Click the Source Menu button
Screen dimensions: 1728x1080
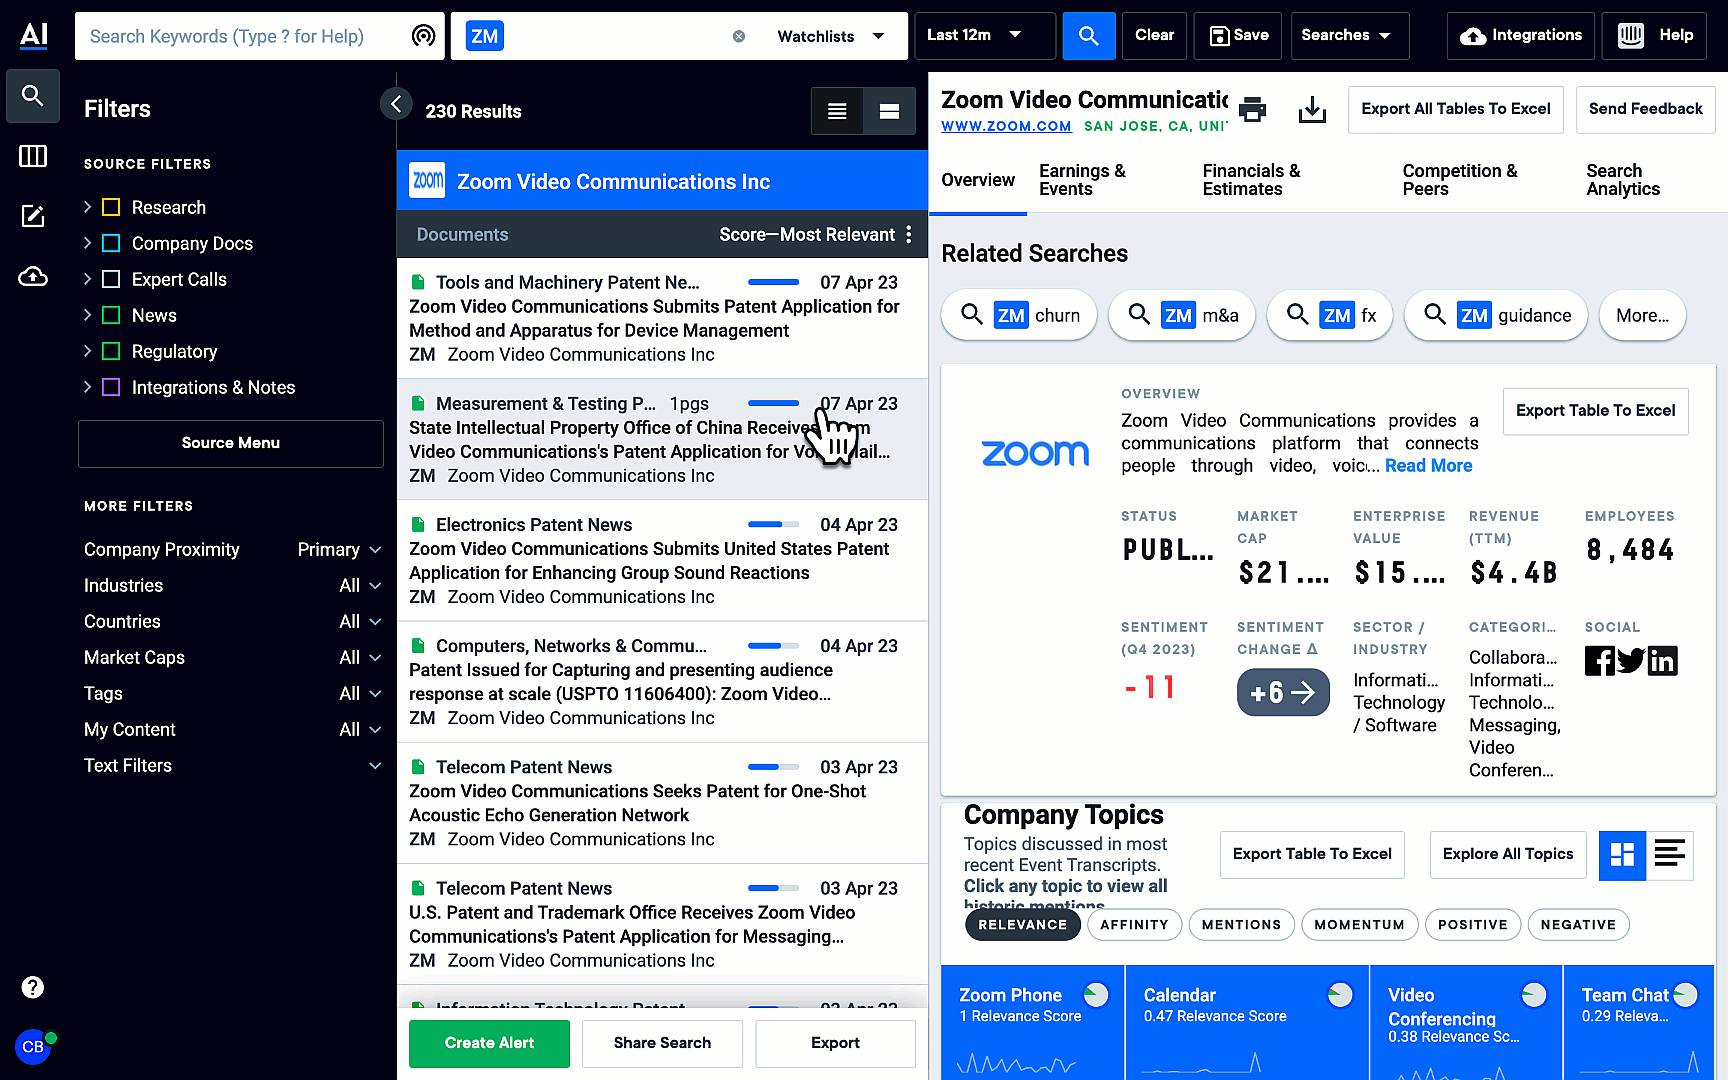pyautogui.click(x=231, y=443)
